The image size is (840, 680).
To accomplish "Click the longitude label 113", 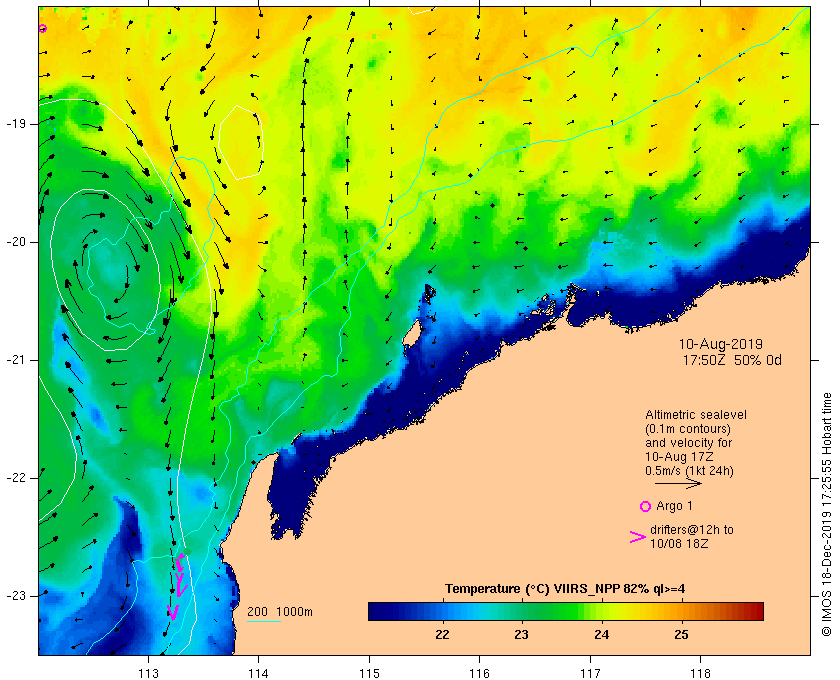I will coord(148,673).
